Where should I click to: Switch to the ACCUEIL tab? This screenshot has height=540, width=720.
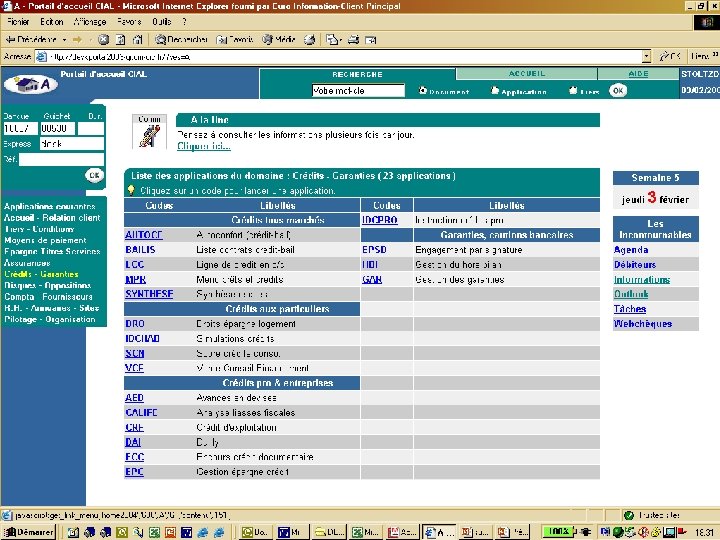(527, 74)
